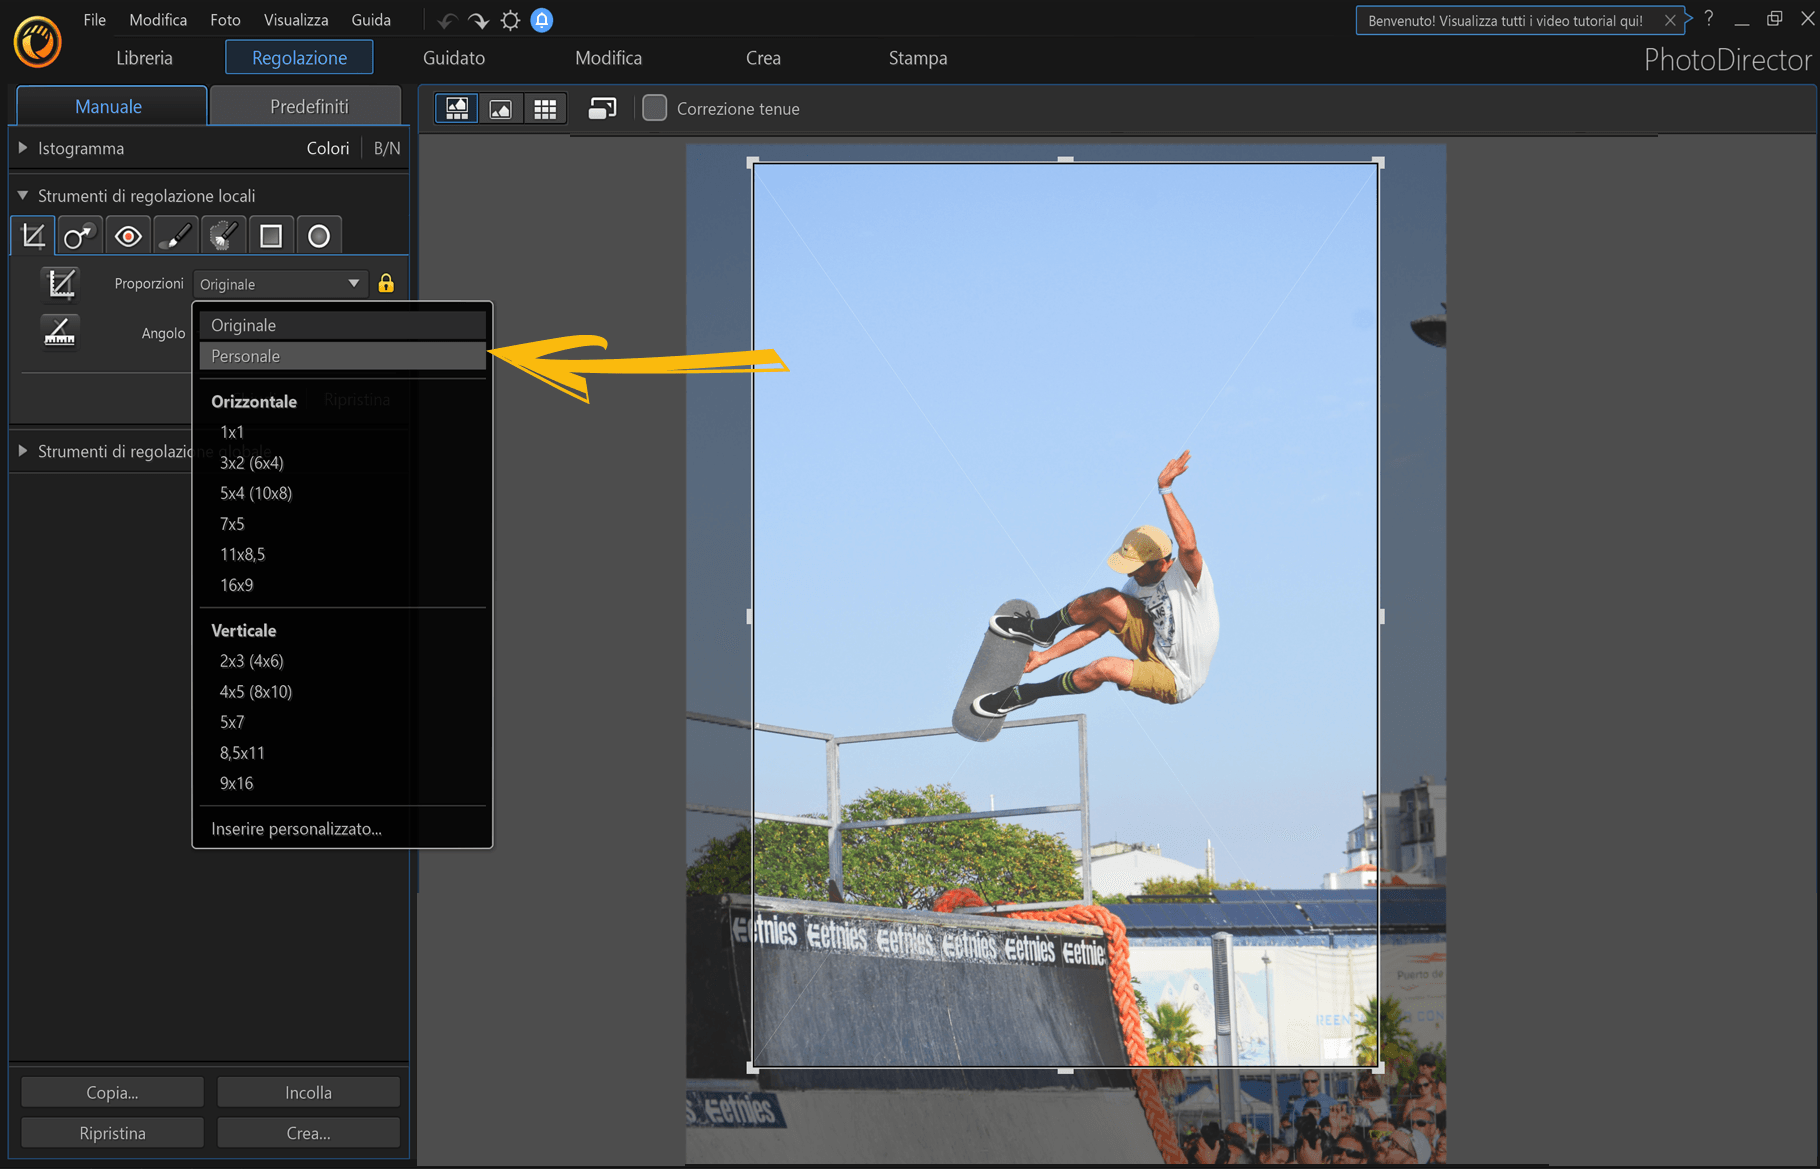Go to the Guidato module
The height and width of the screenshot is (1169, 1820).
coord(454,58)
